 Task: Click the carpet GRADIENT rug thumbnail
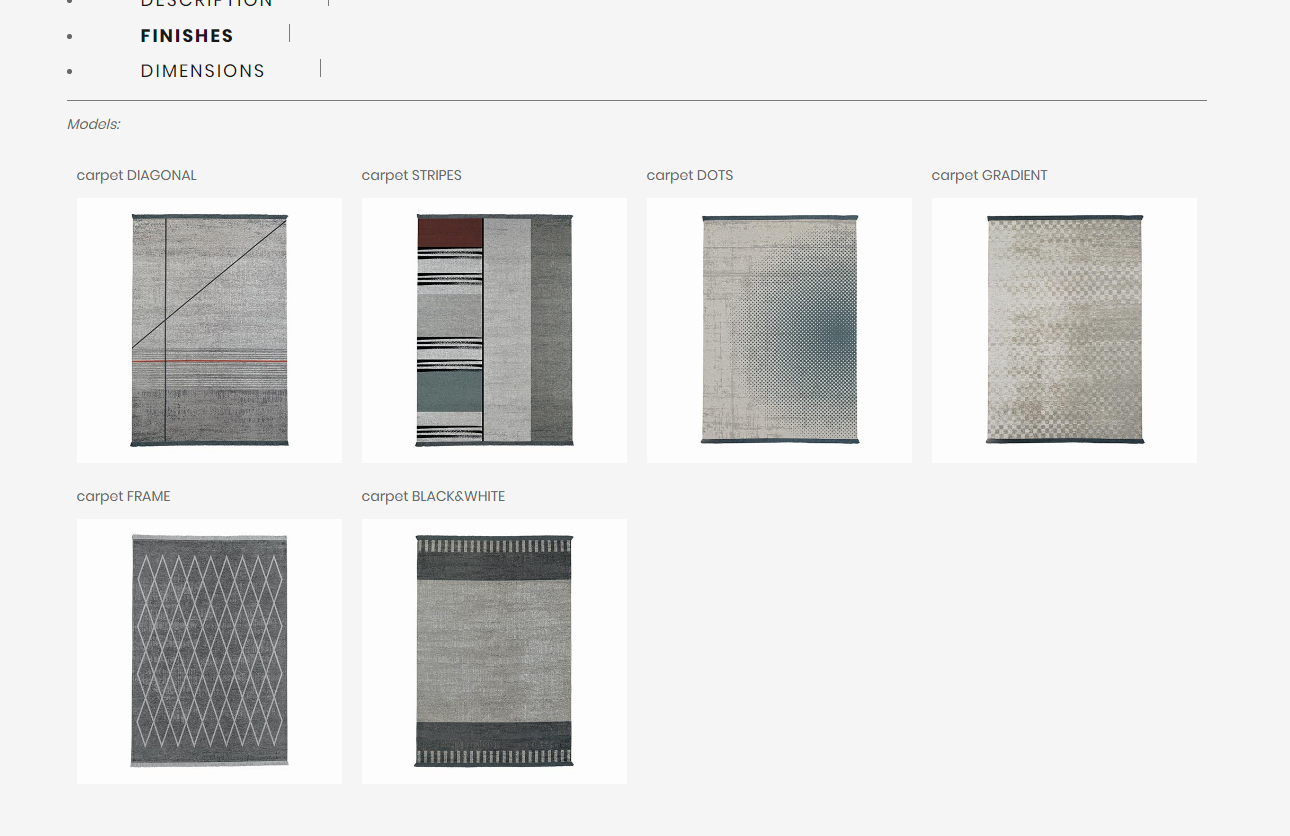(x=1064, y=330)
